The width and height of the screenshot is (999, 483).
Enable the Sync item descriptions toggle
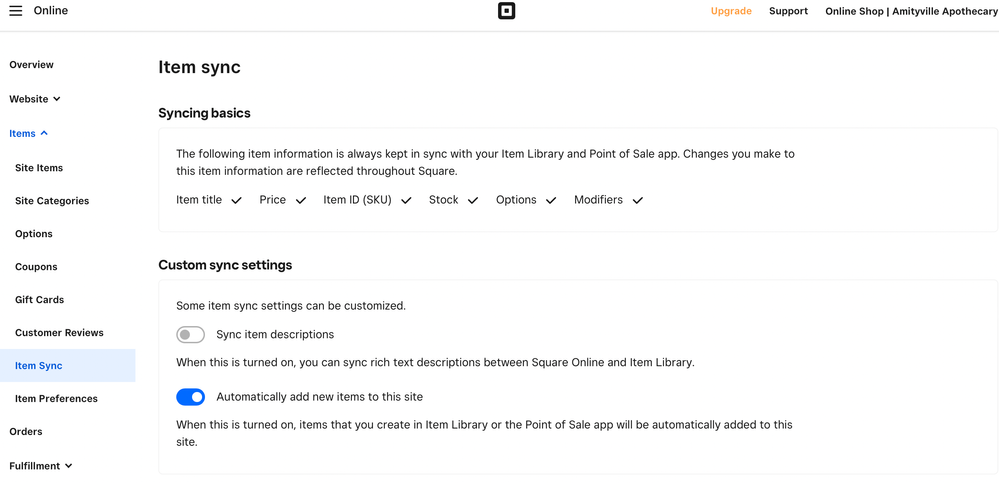click(x=190, y=335)
